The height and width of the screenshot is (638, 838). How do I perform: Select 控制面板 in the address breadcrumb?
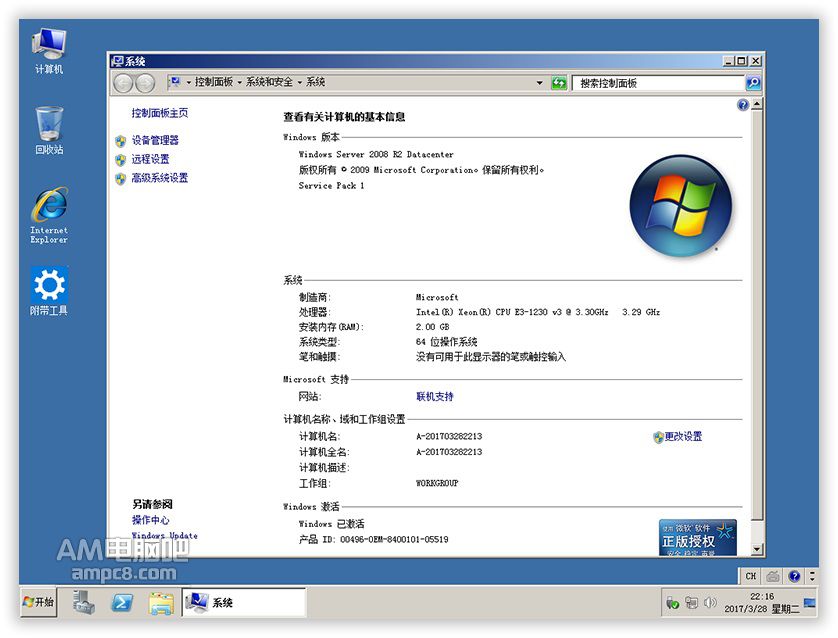pyautogui.click(x=214, y=82)
